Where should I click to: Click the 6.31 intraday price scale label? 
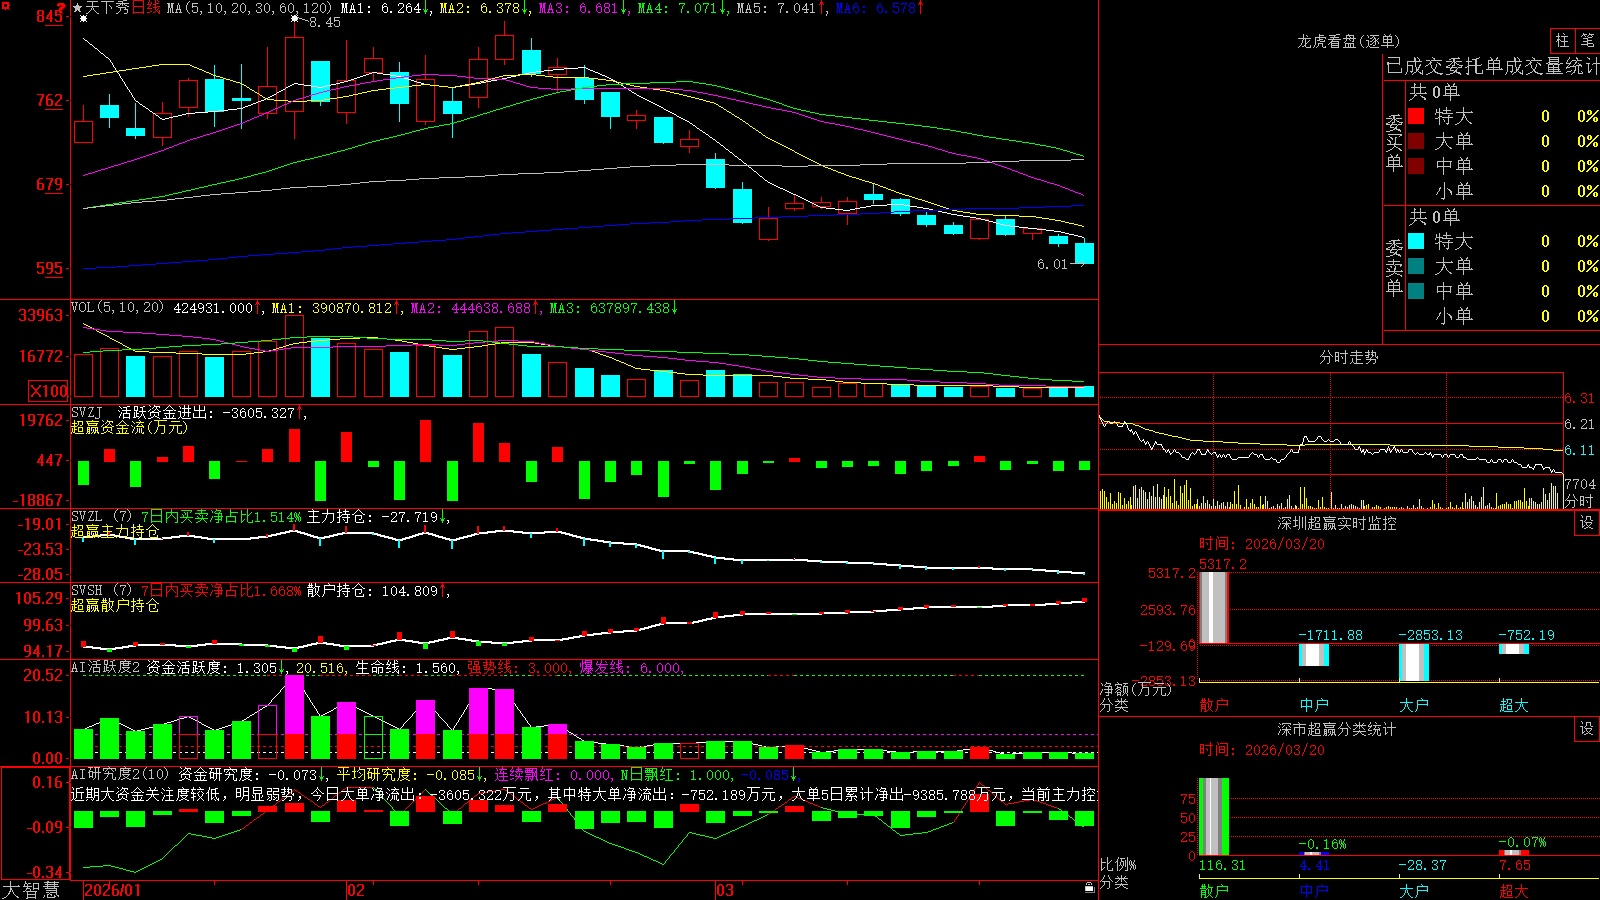[1580, 398]
